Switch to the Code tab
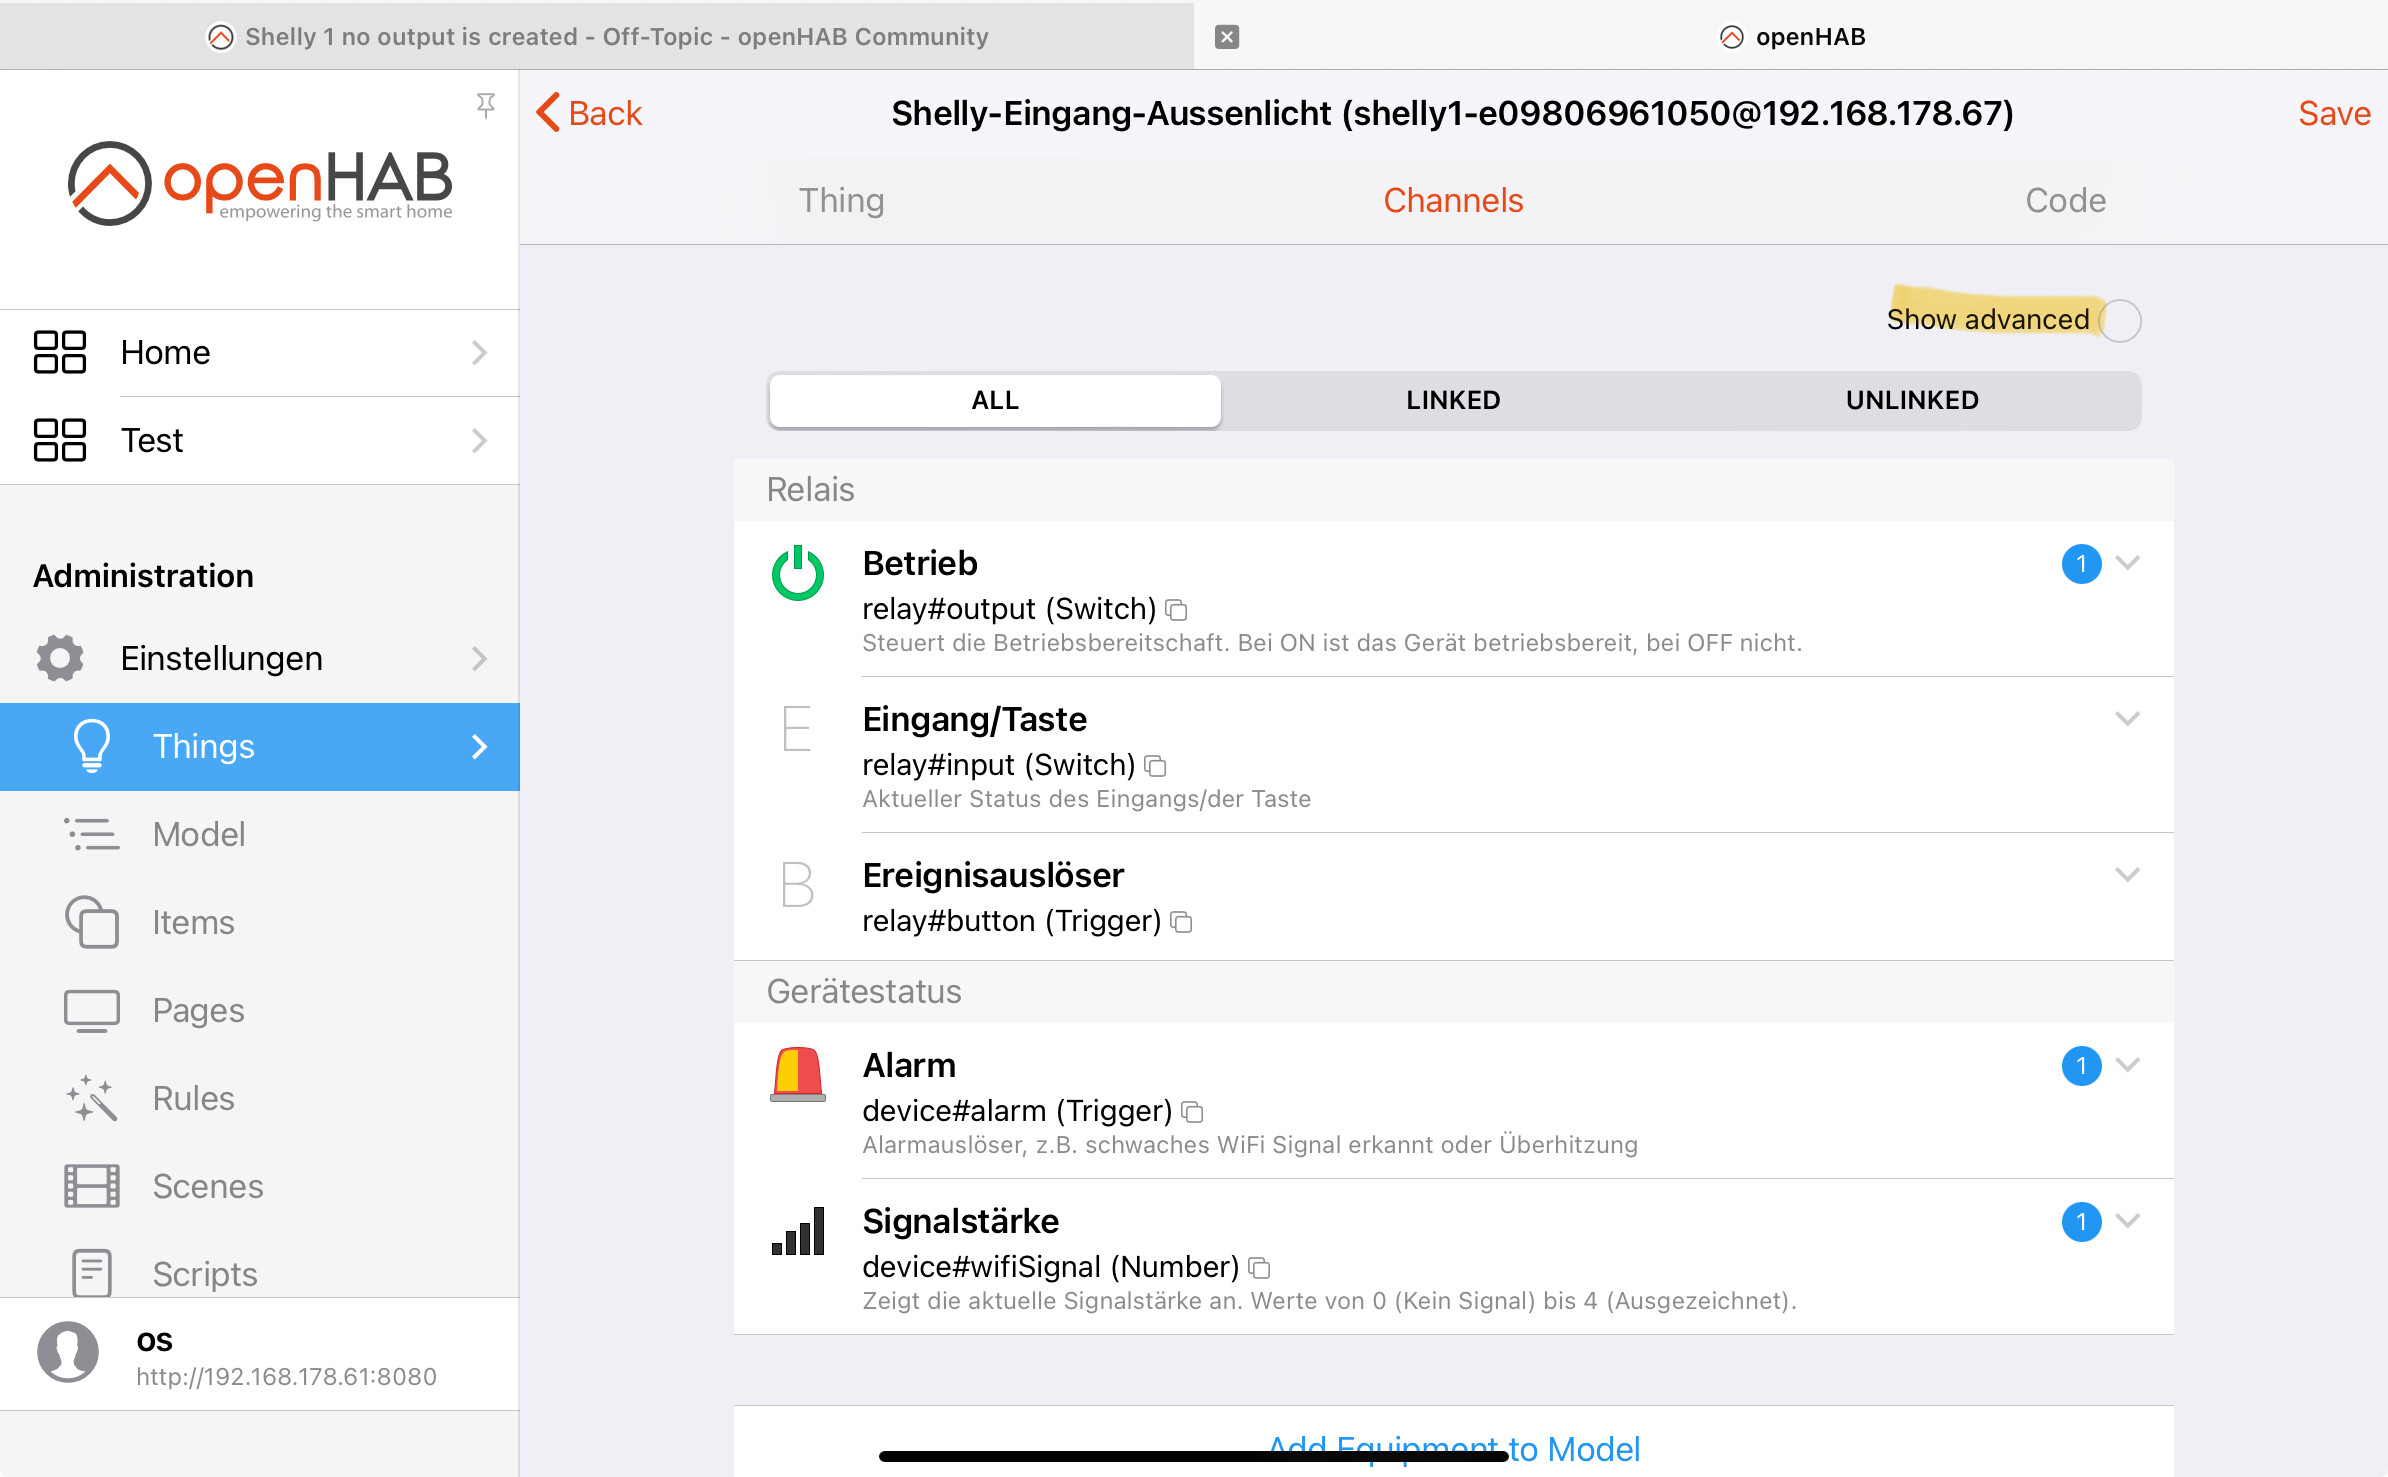The image size is (2388, 1477). coord(2065,200)
